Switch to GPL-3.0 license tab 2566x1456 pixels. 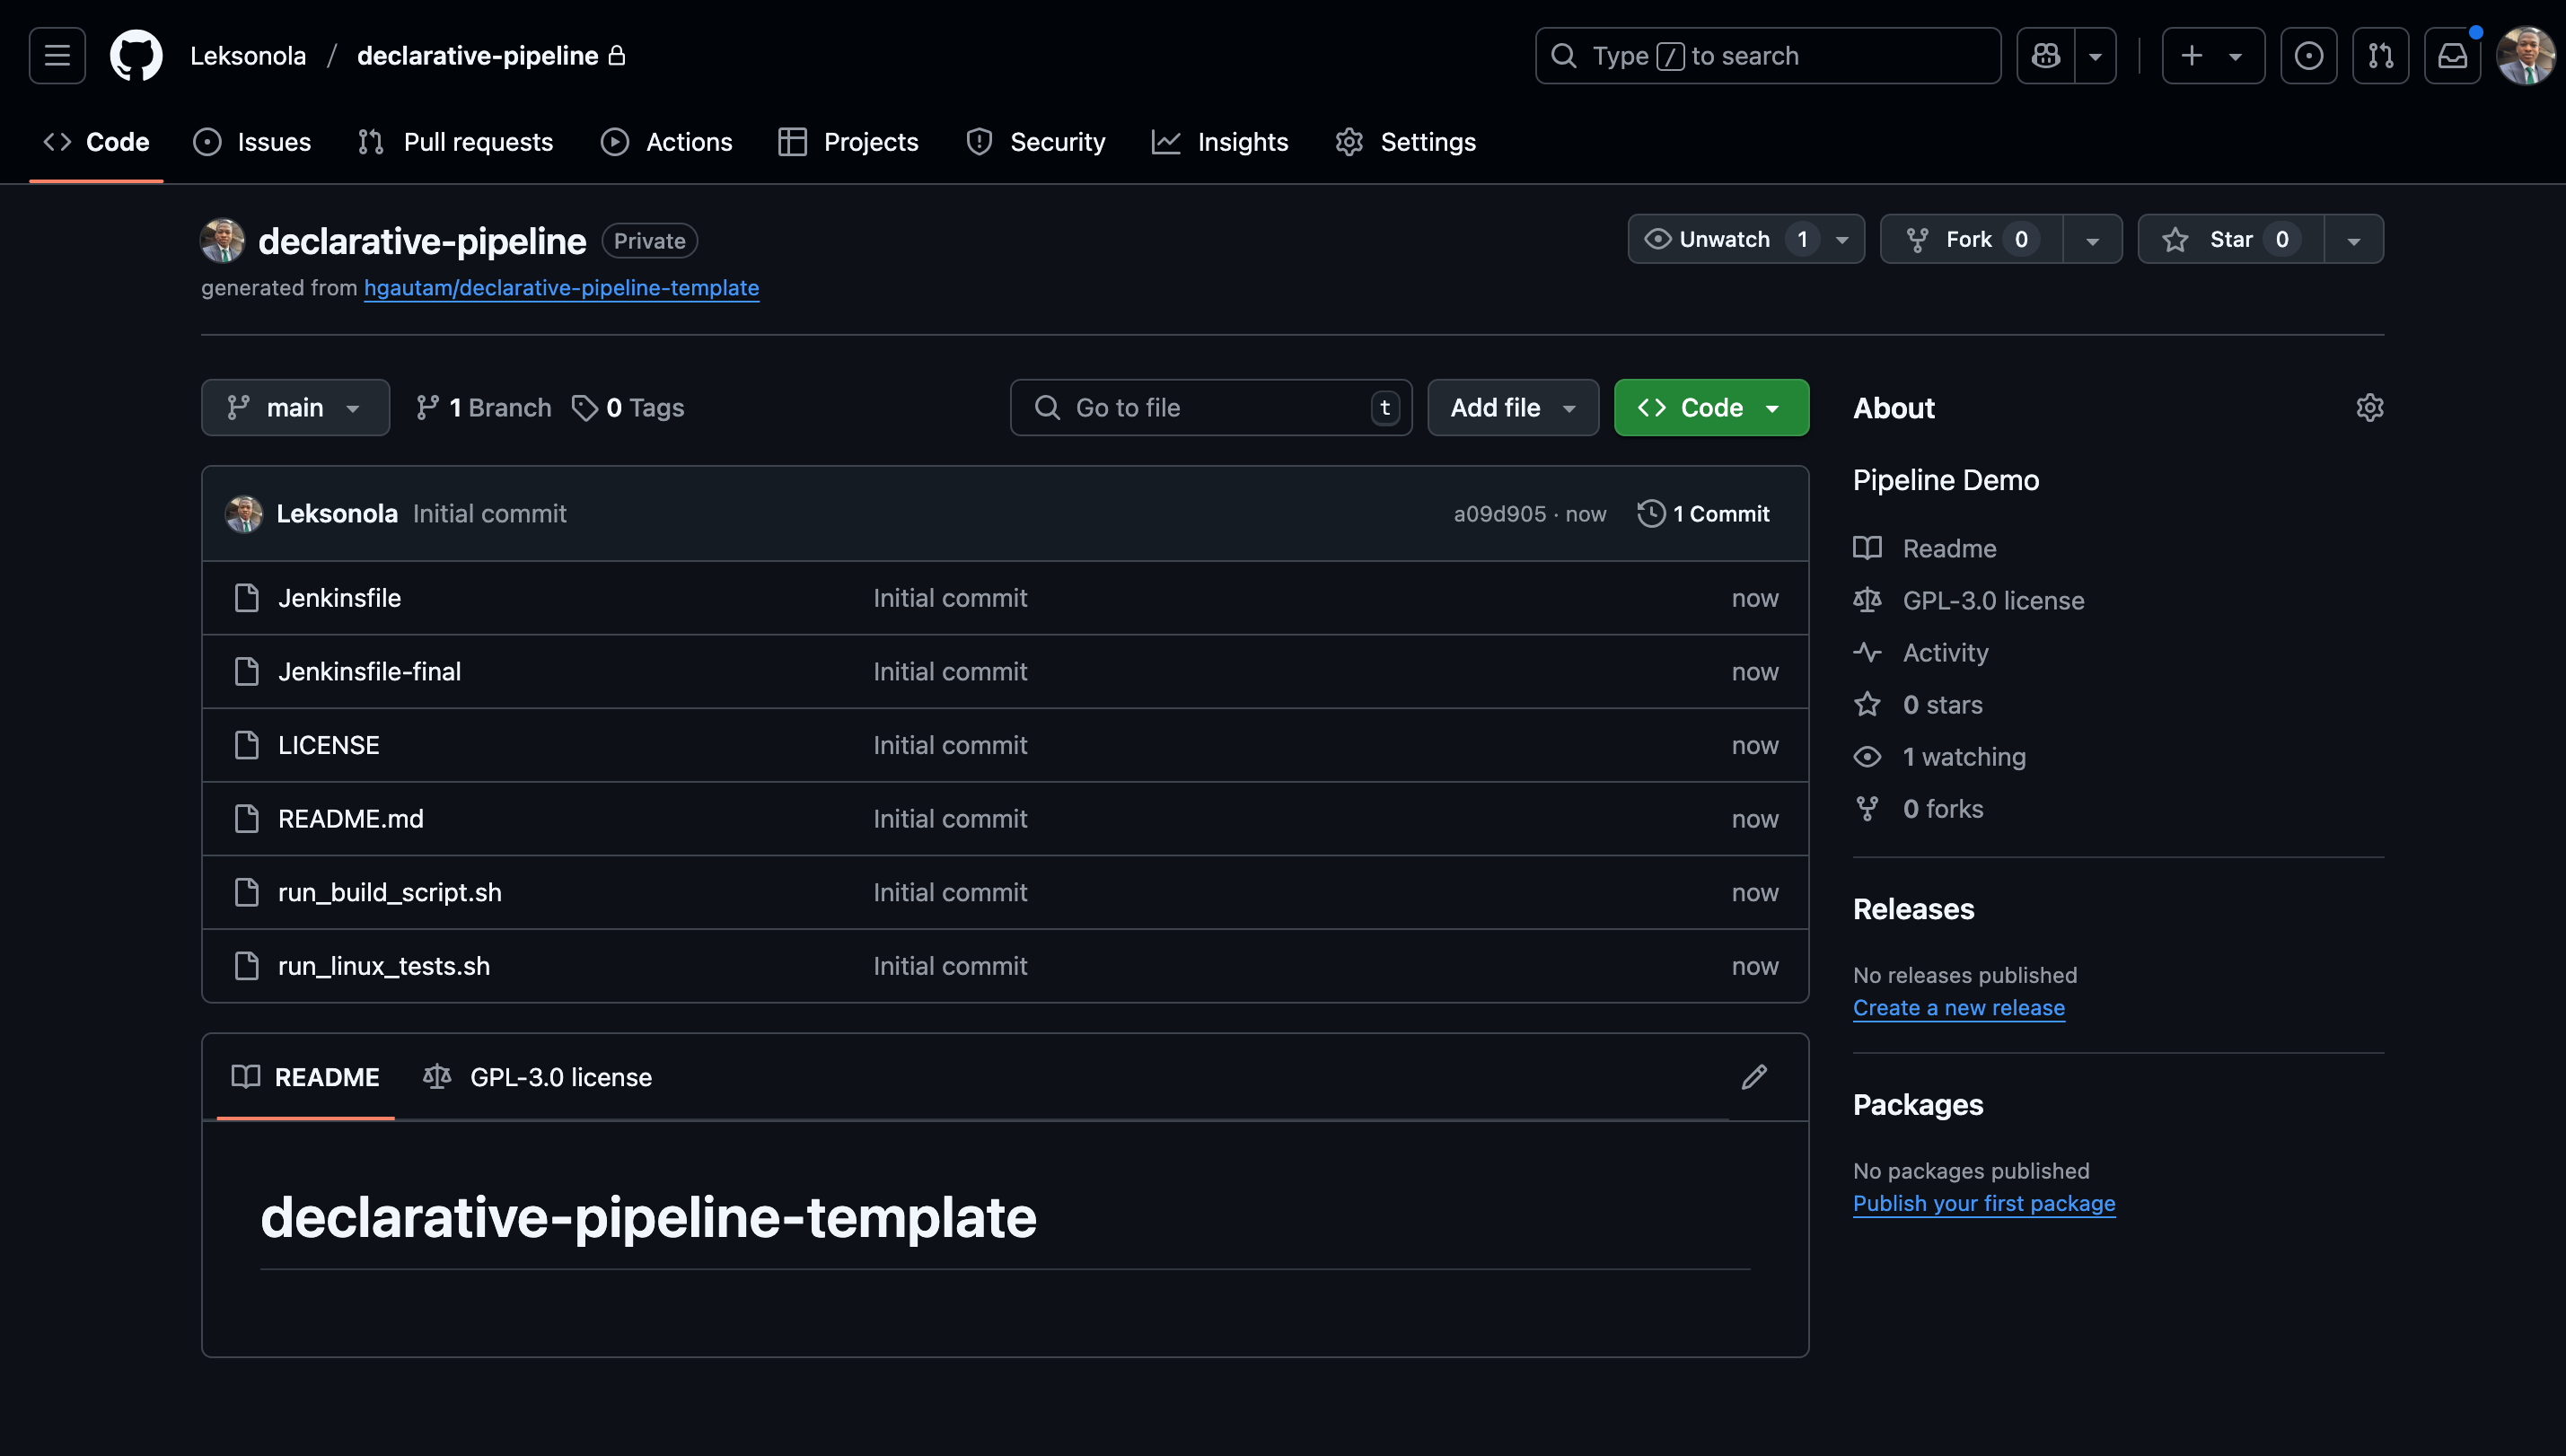[537, 1077]
